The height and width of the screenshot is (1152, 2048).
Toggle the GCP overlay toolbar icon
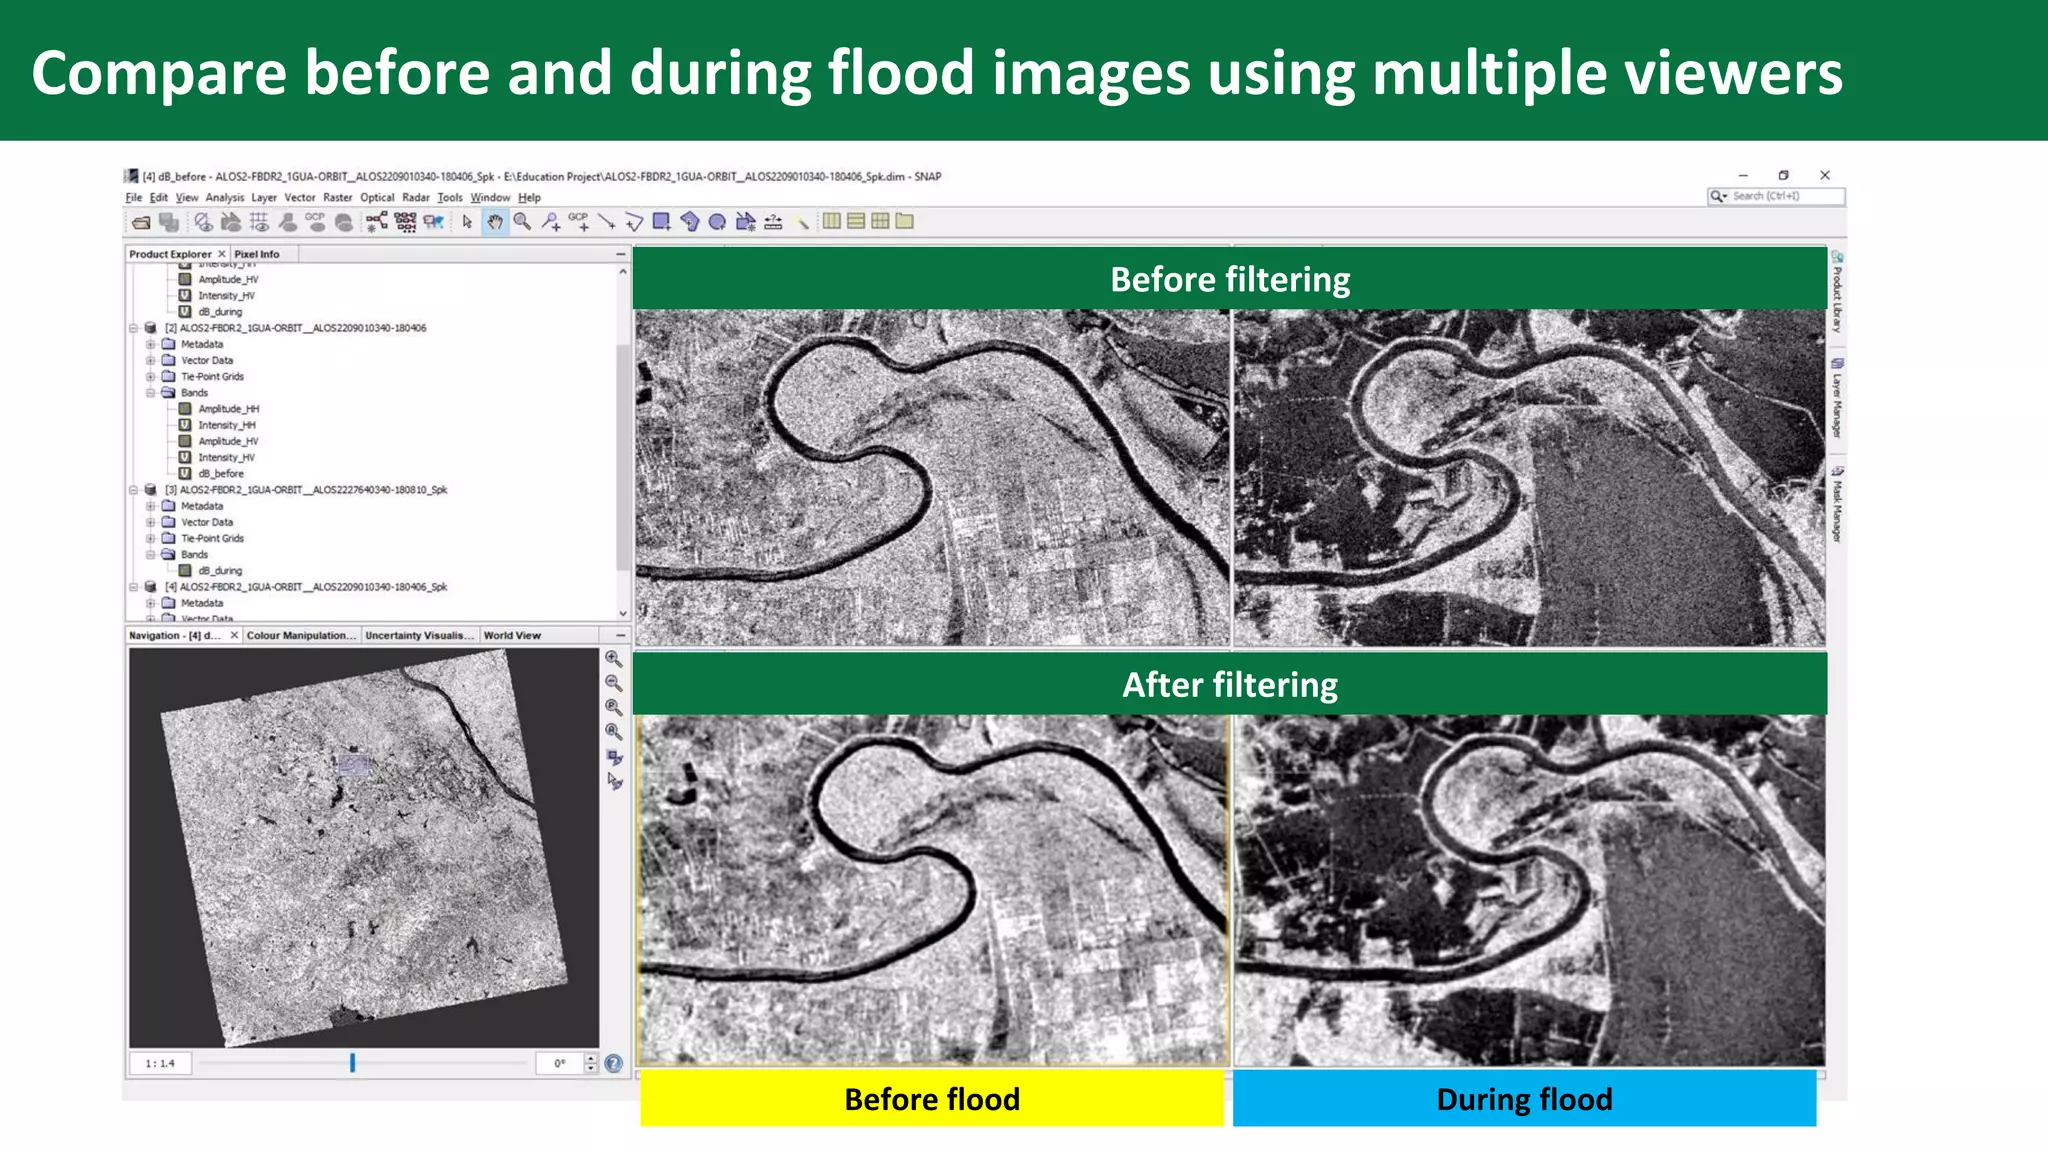point(316,222)
